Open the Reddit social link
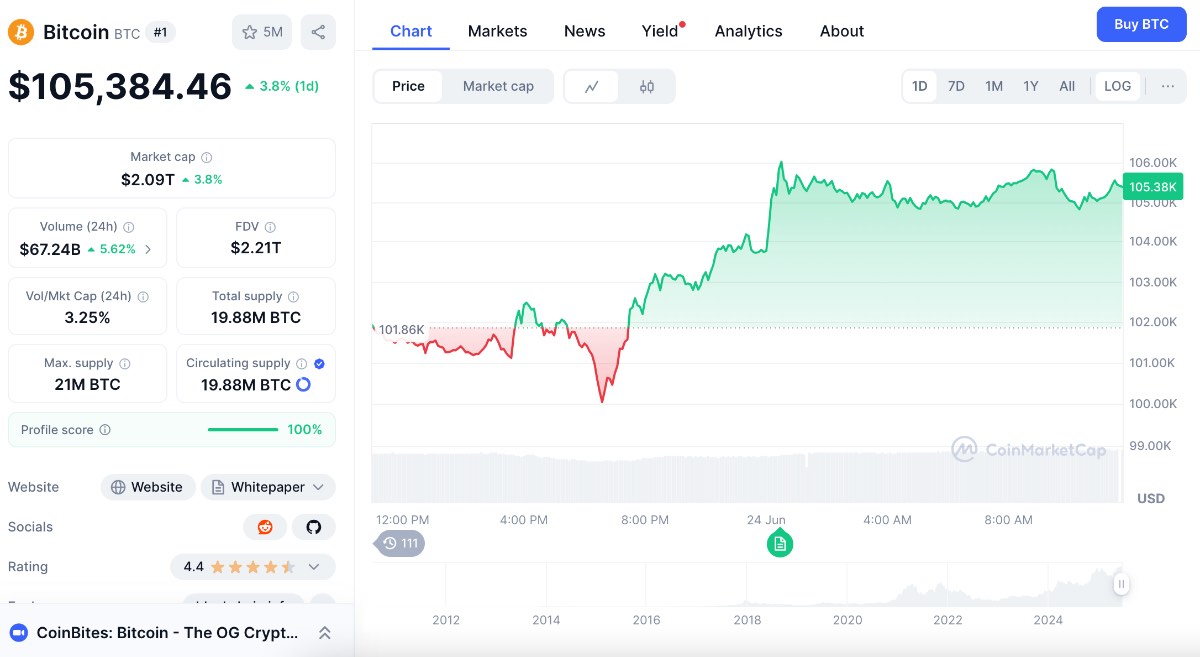The height and width of the screenshot is (657, 1200). pos(265,527)
